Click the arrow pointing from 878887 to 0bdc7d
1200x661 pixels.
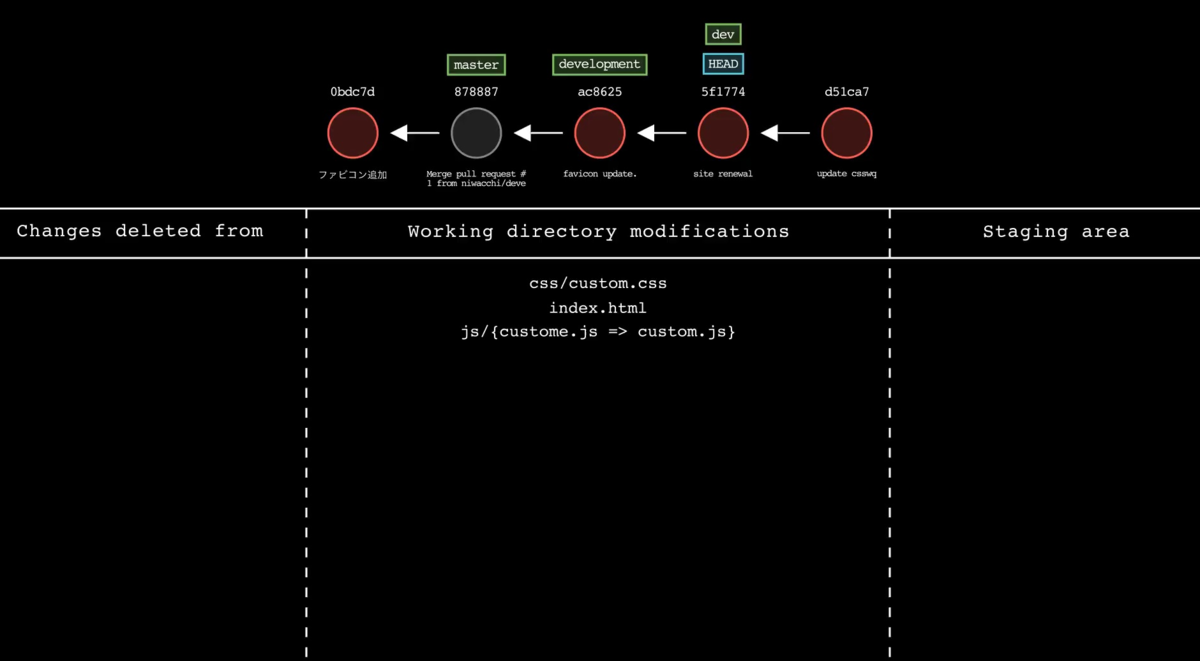[x=413, y=132]
